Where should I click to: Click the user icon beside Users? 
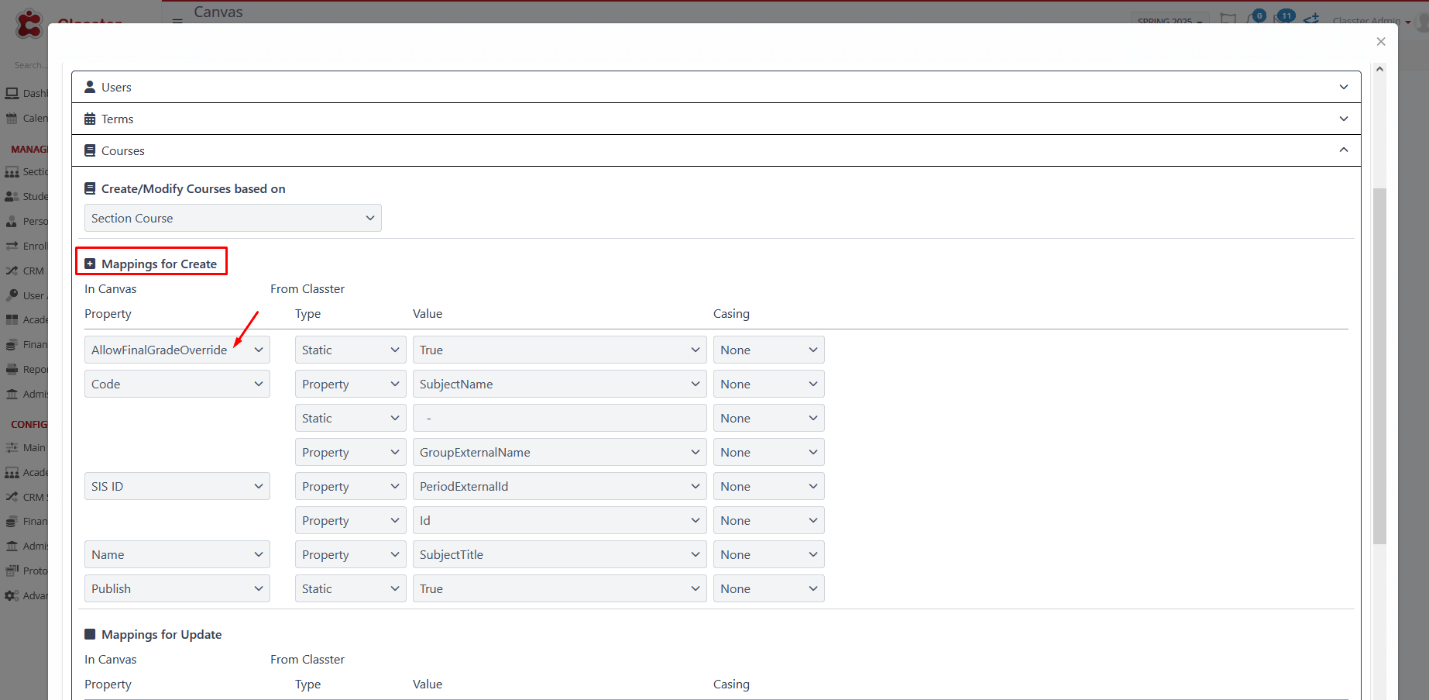click(90, 87)
